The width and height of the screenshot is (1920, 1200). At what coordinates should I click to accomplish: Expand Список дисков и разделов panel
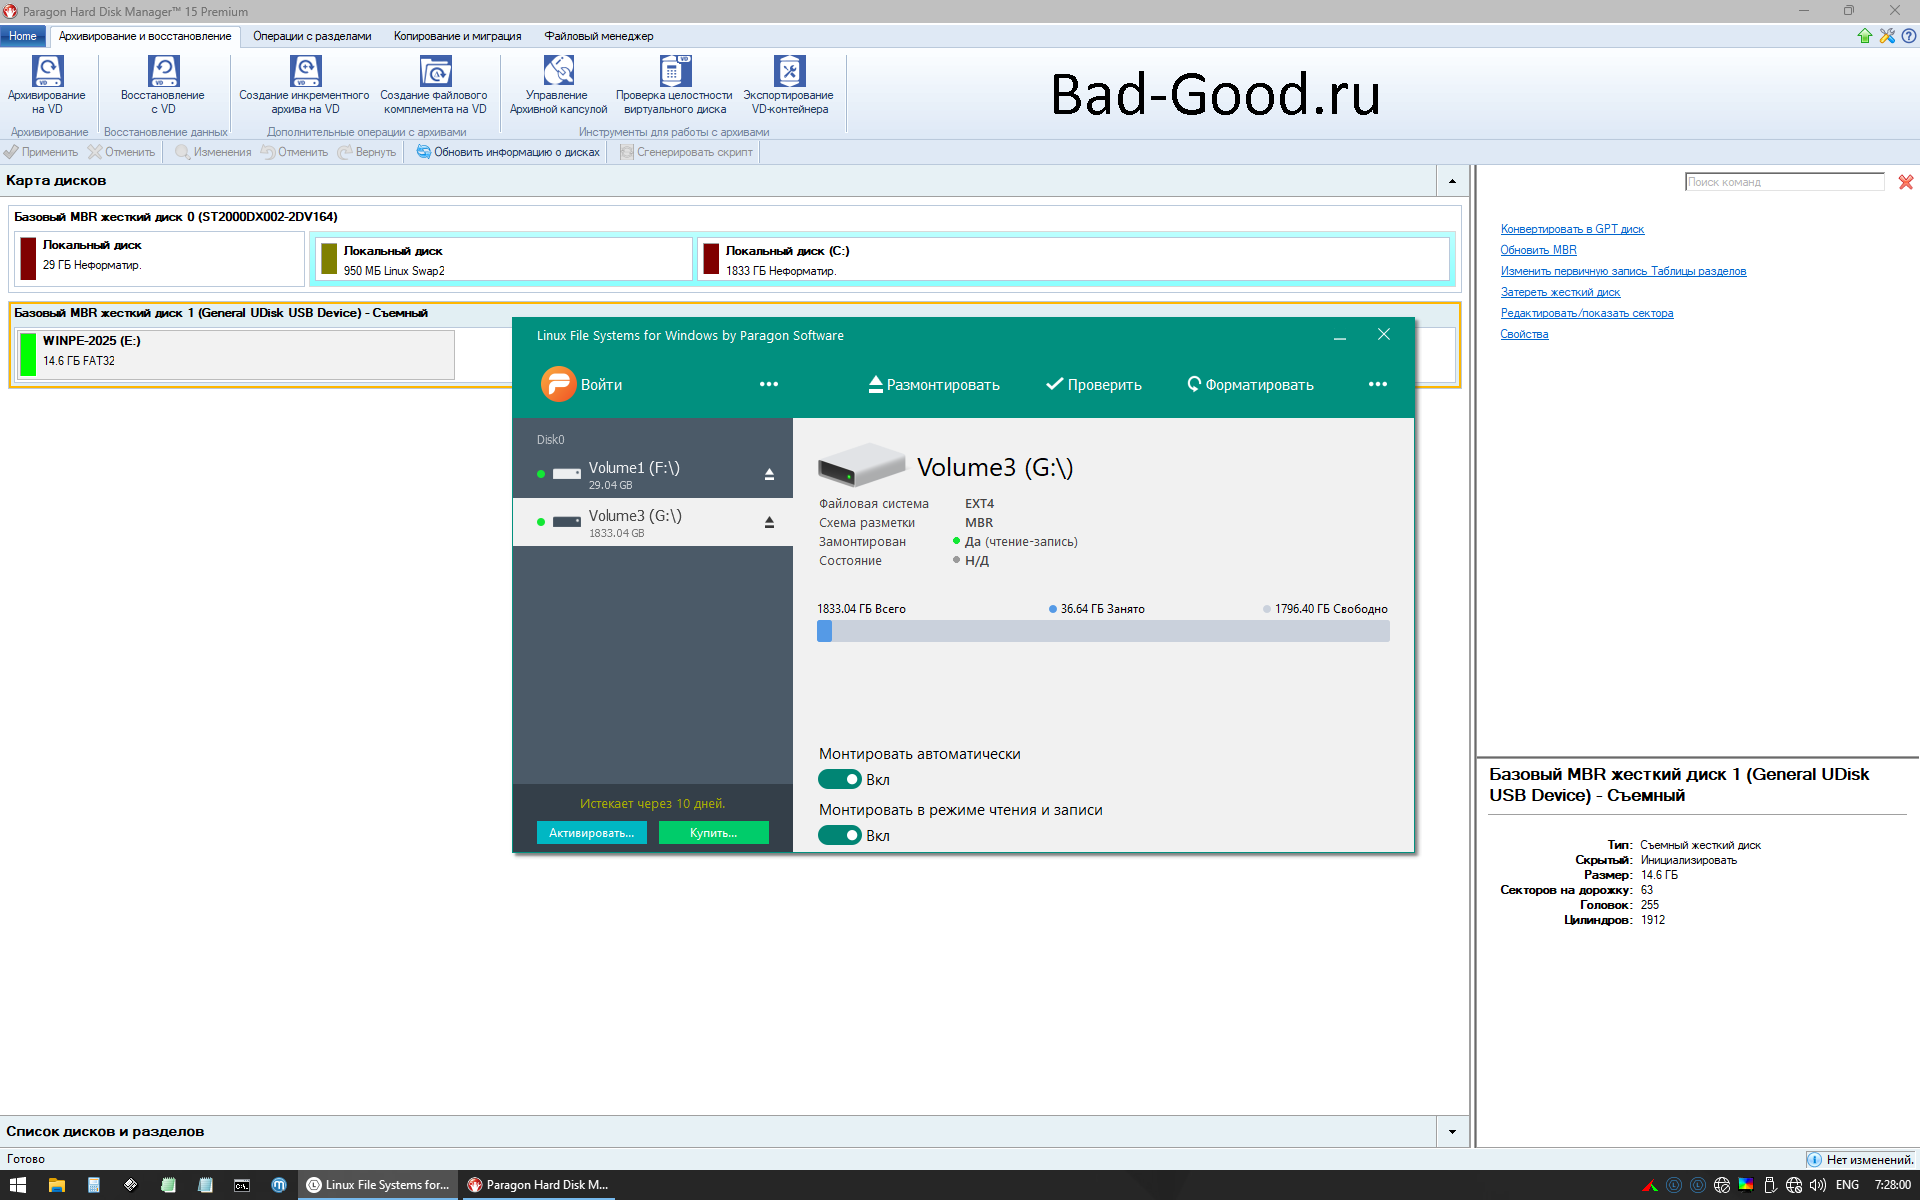[x=1452, y=1132]
